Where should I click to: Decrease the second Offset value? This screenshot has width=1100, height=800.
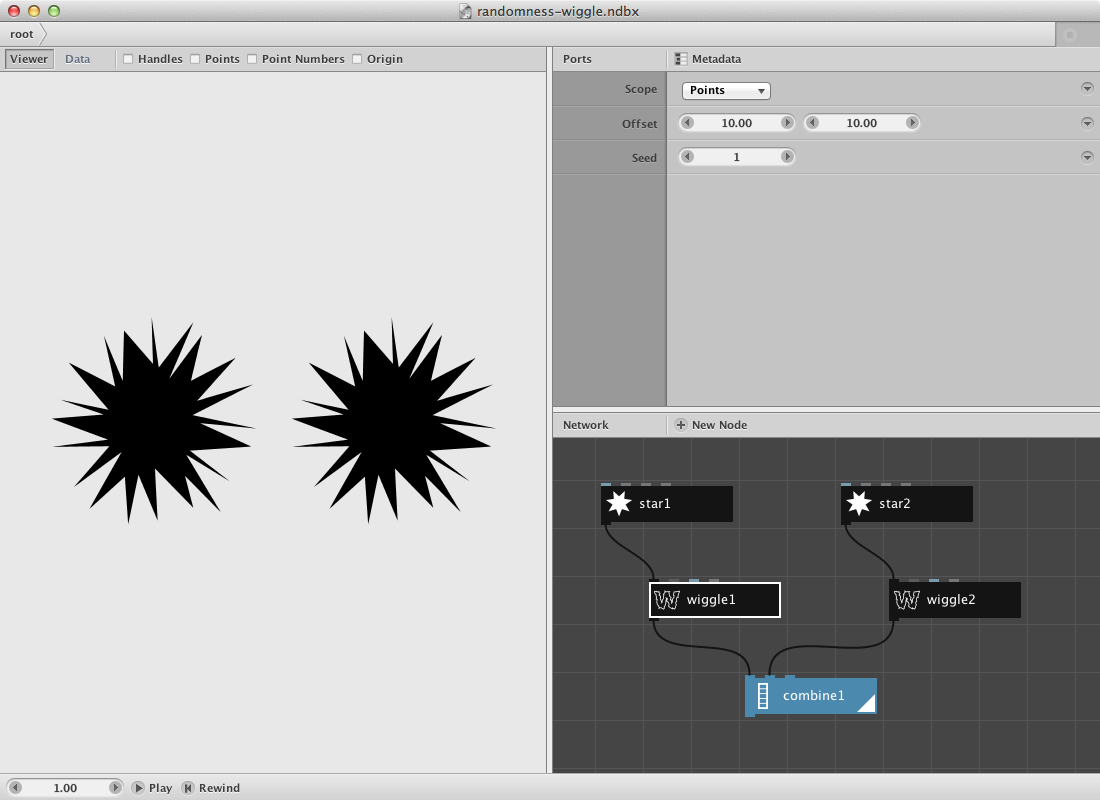coord(812,123)
